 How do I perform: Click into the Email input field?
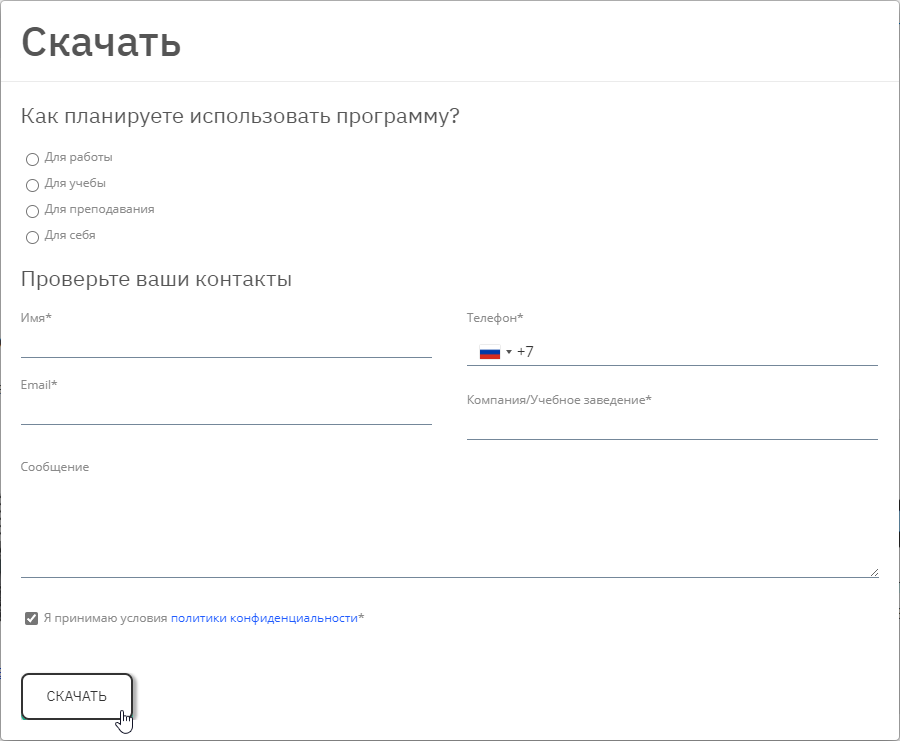click(x=226, y=412)
